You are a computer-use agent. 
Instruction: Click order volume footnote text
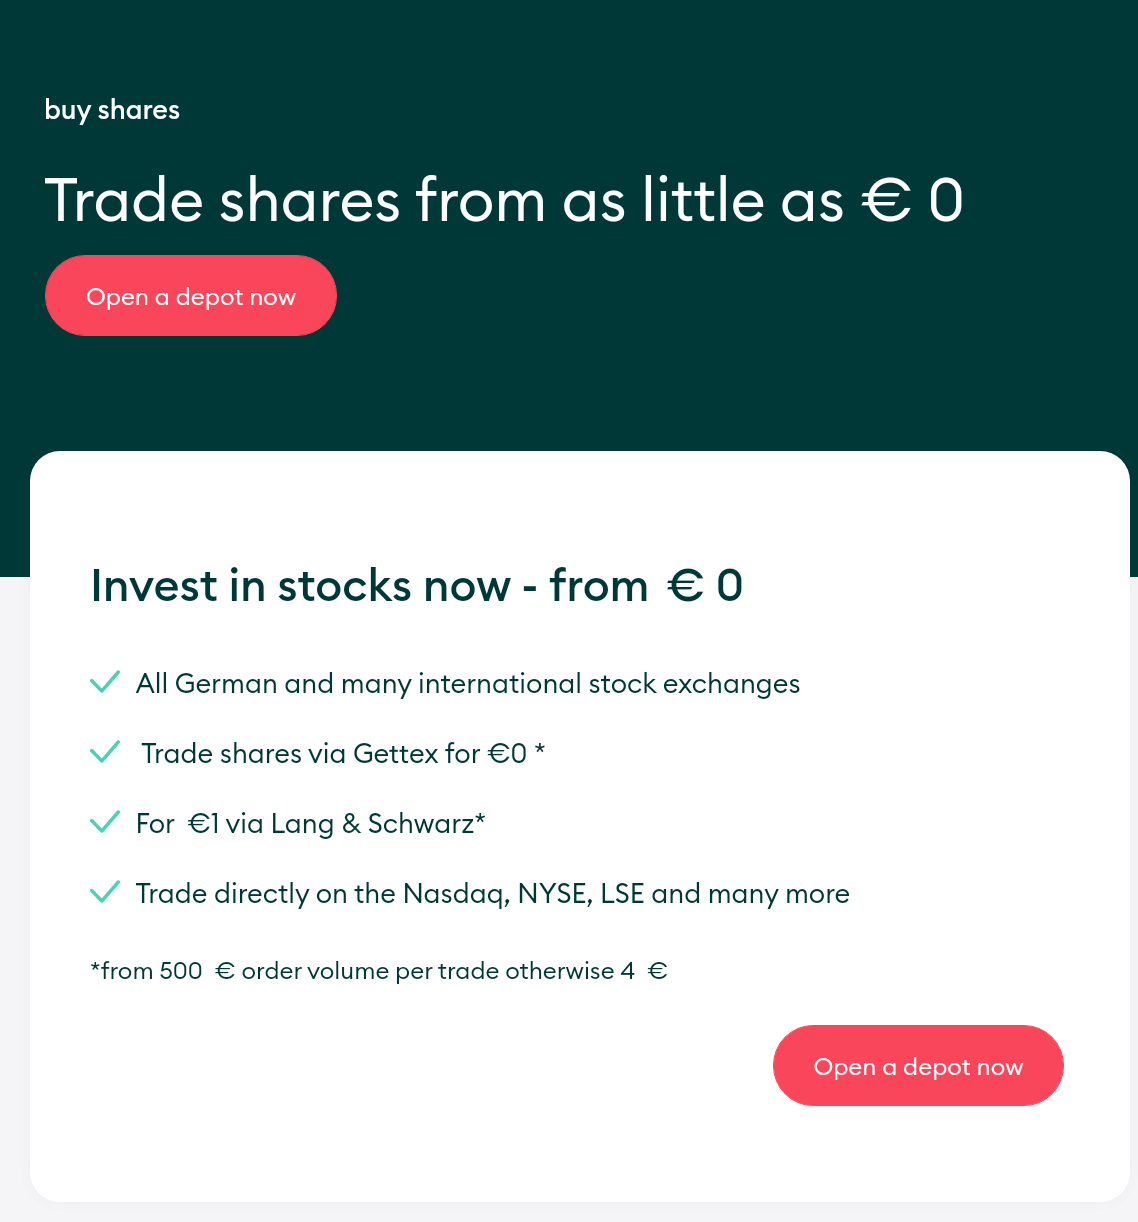click(x=379, y=971)
